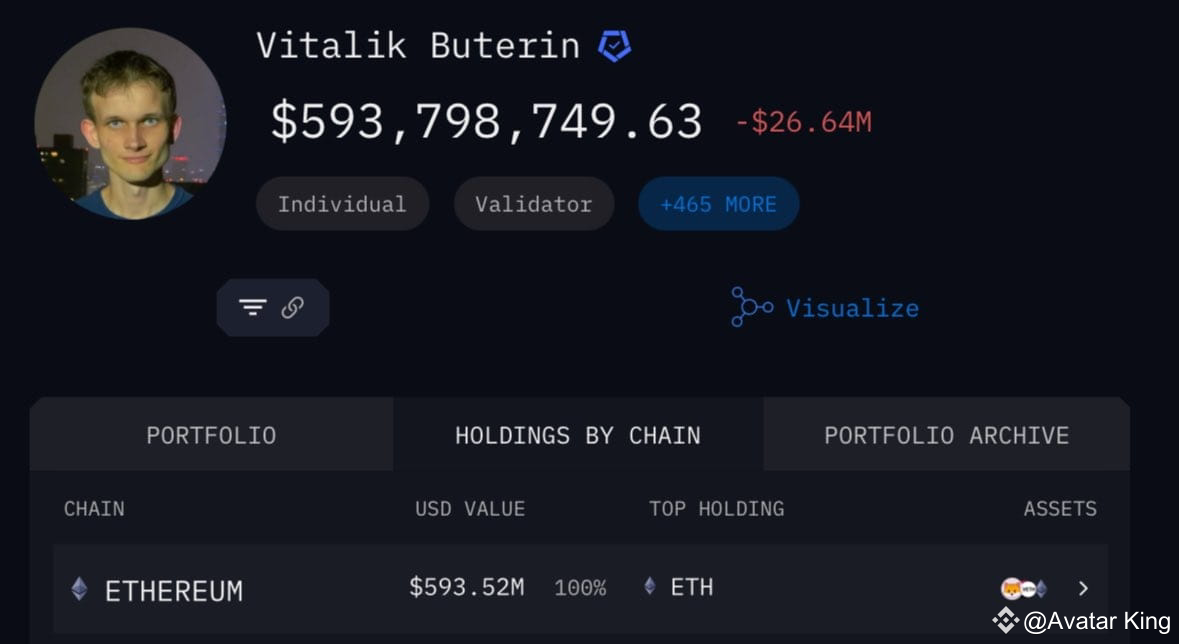This screenshot has width=1179, height=644.
Task: Open the WETH token icon in Assets column
Action: pos(1028,588)
